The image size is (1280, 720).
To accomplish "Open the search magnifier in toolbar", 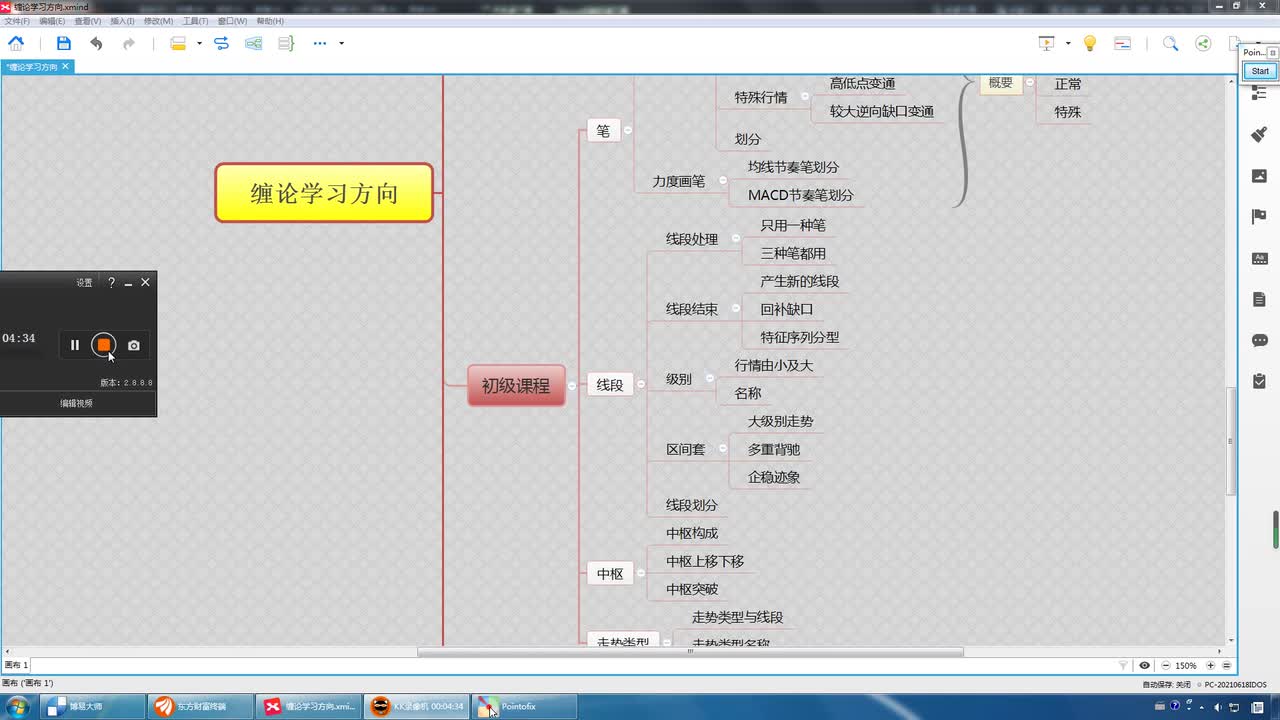I will coord(1170,43).
